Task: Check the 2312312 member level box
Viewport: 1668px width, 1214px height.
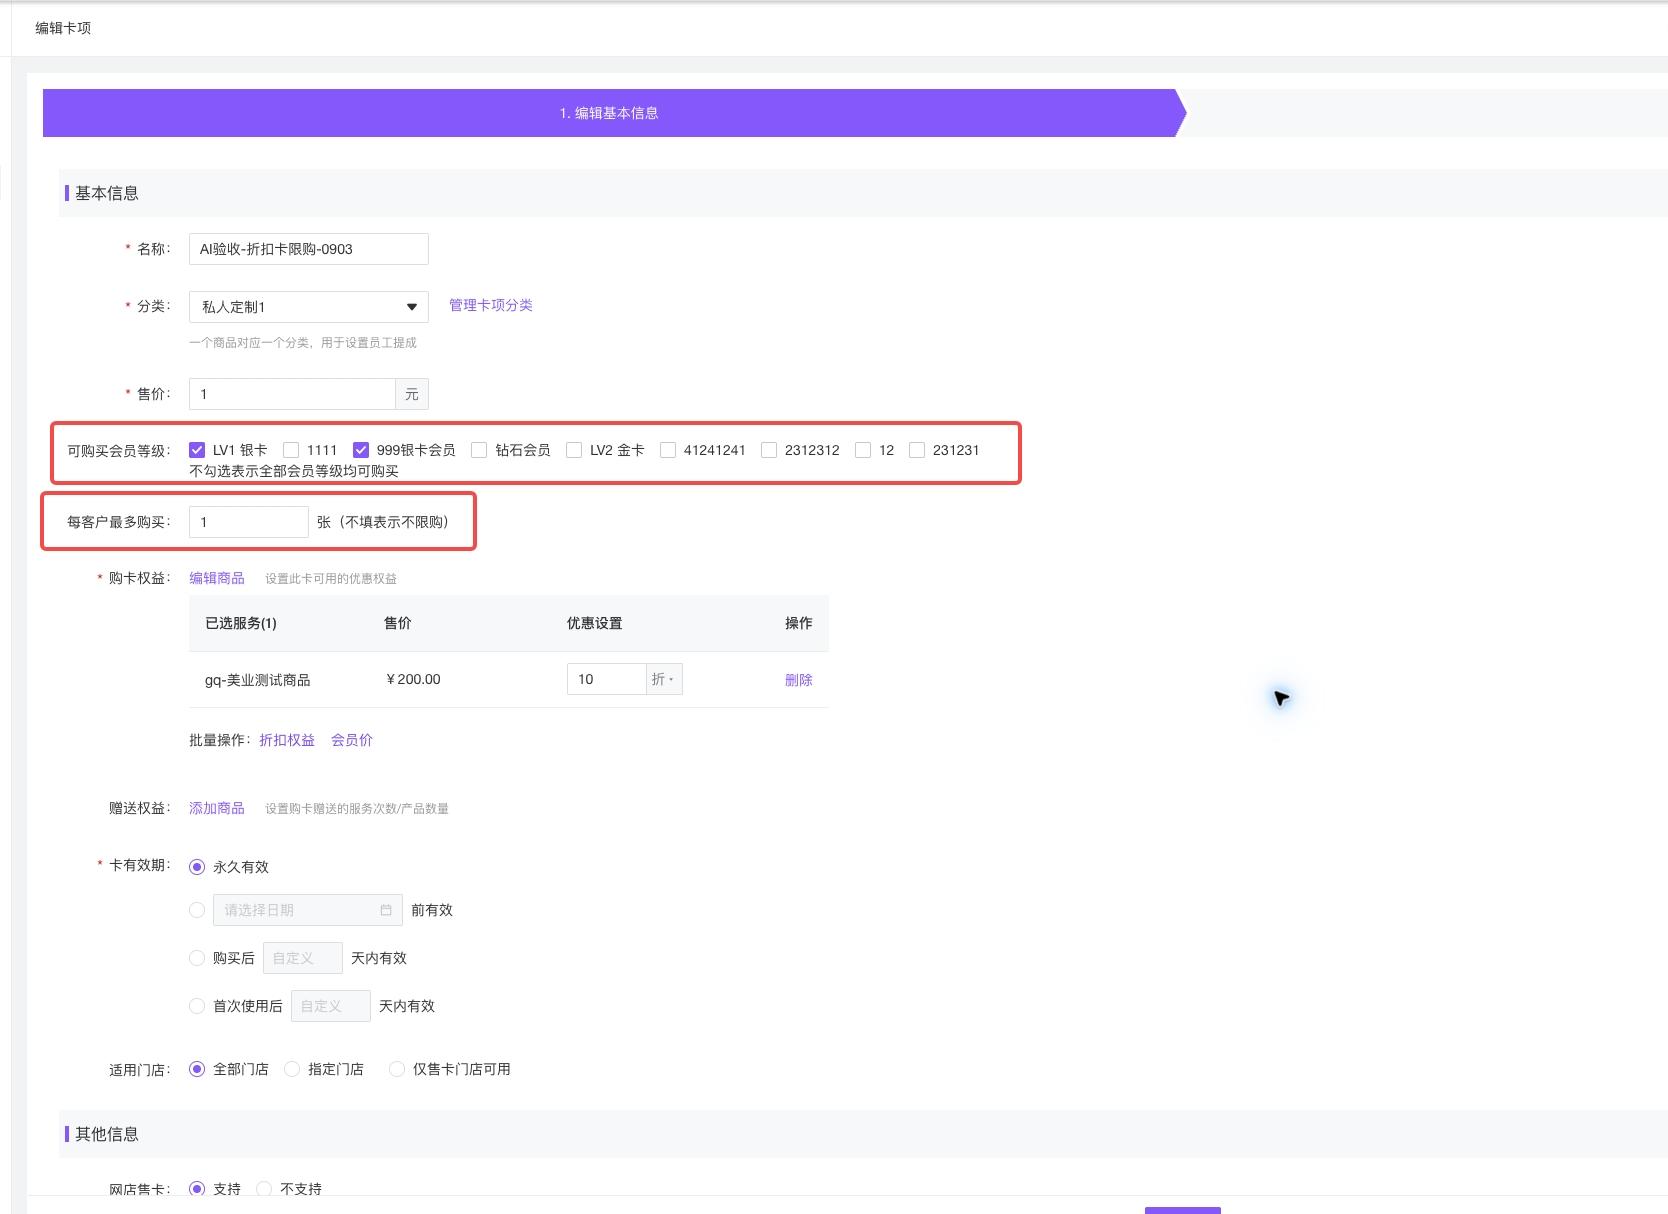Action: tap(769, 450)
